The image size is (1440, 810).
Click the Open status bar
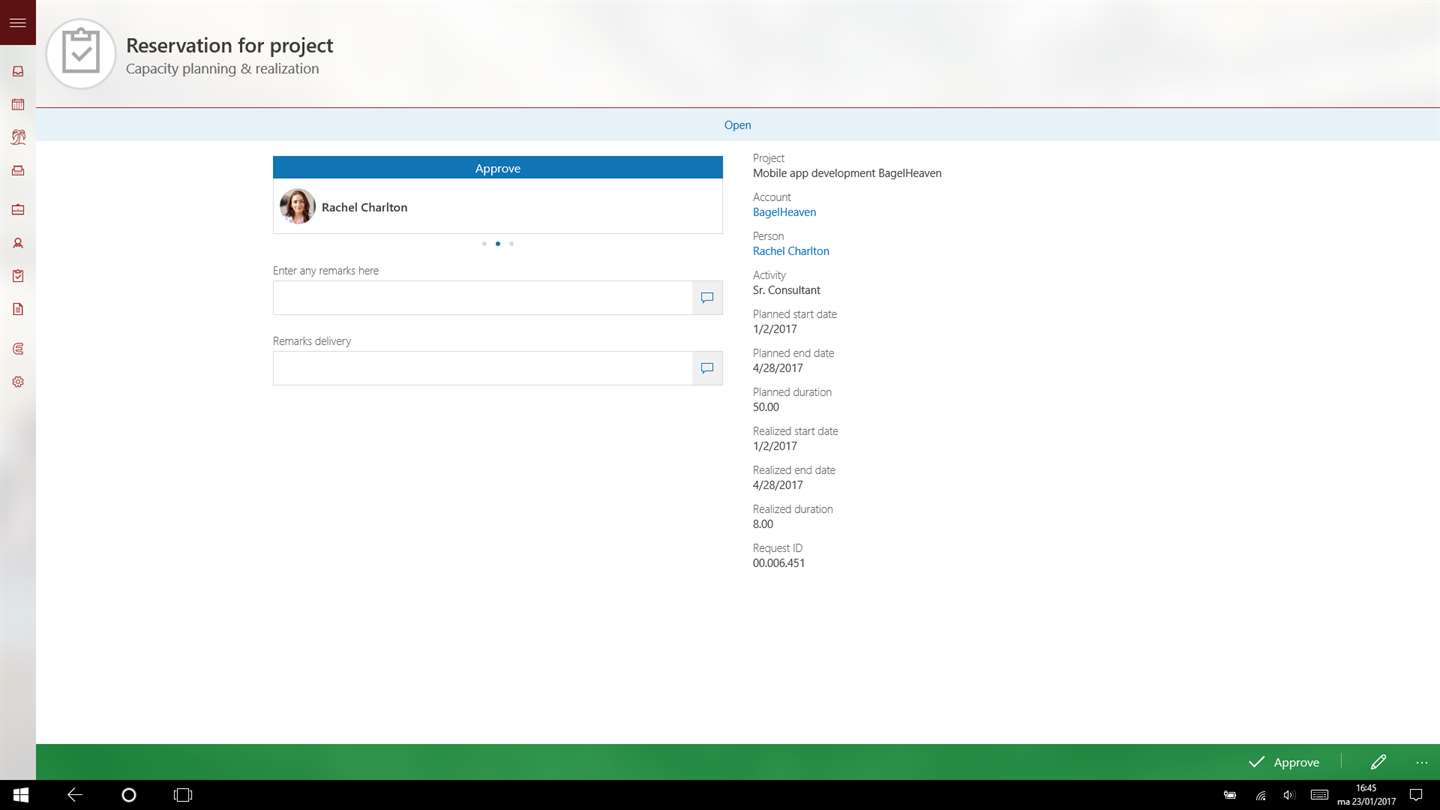(738, 125)
